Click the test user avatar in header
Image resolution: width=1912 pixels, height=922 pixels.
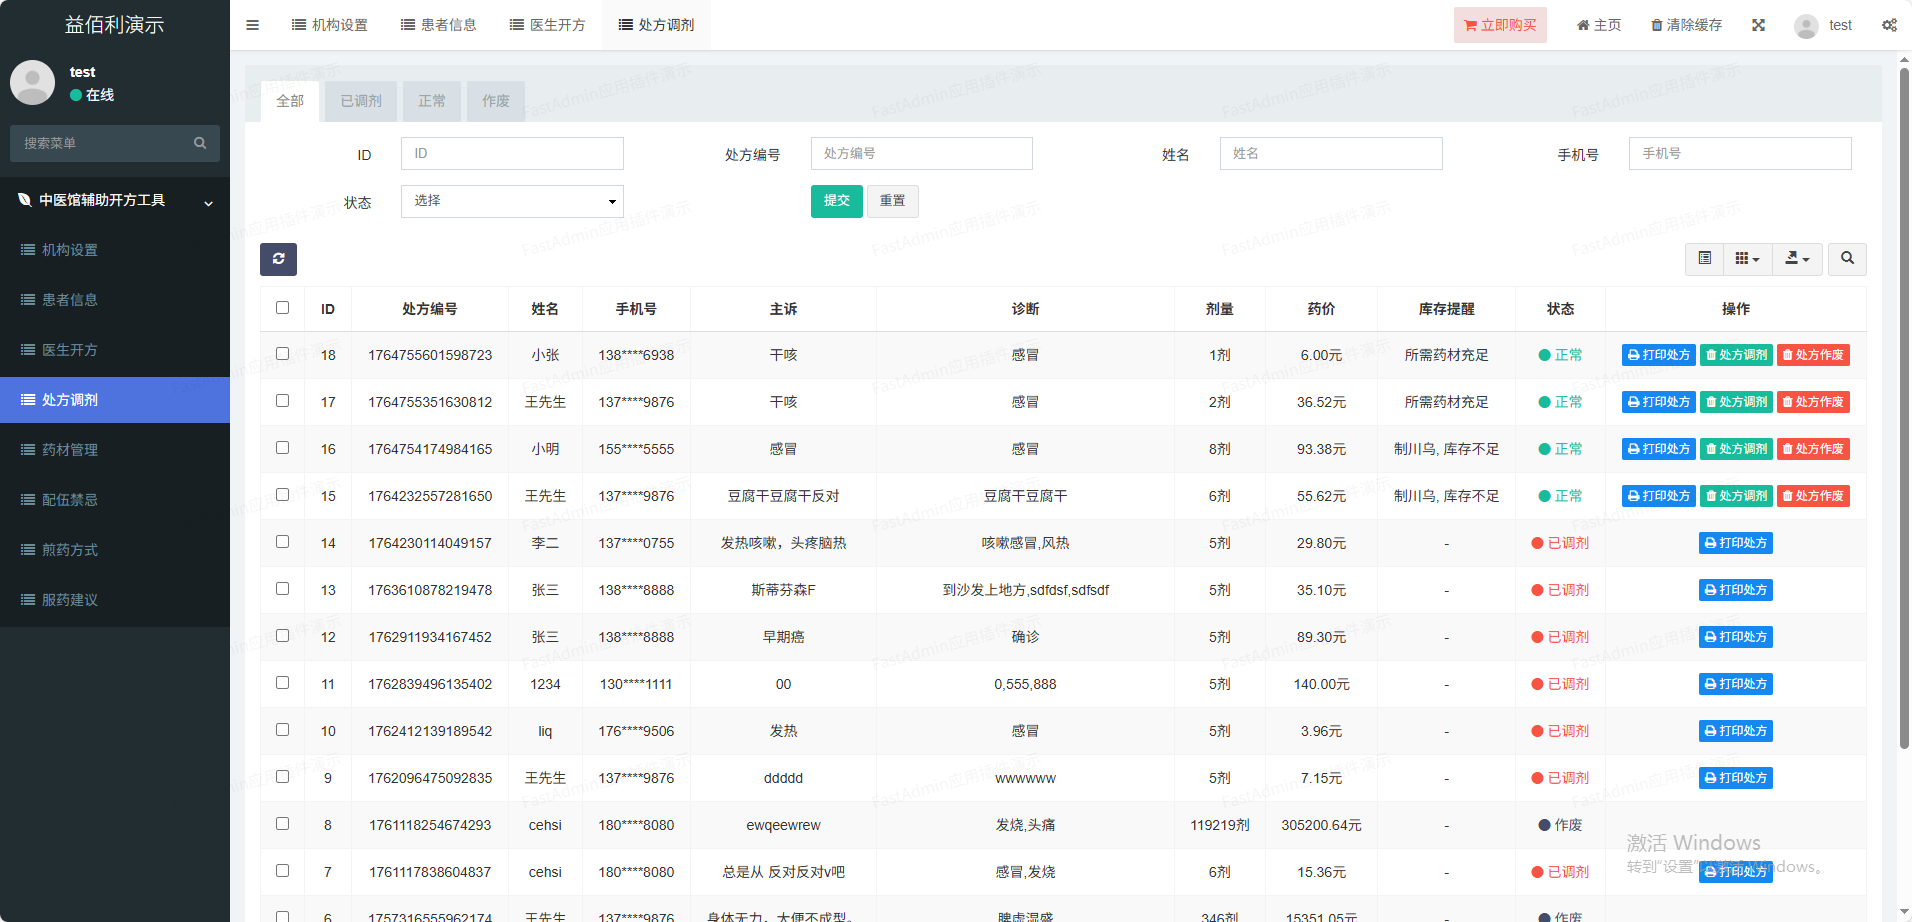[x=1806, y=26]
